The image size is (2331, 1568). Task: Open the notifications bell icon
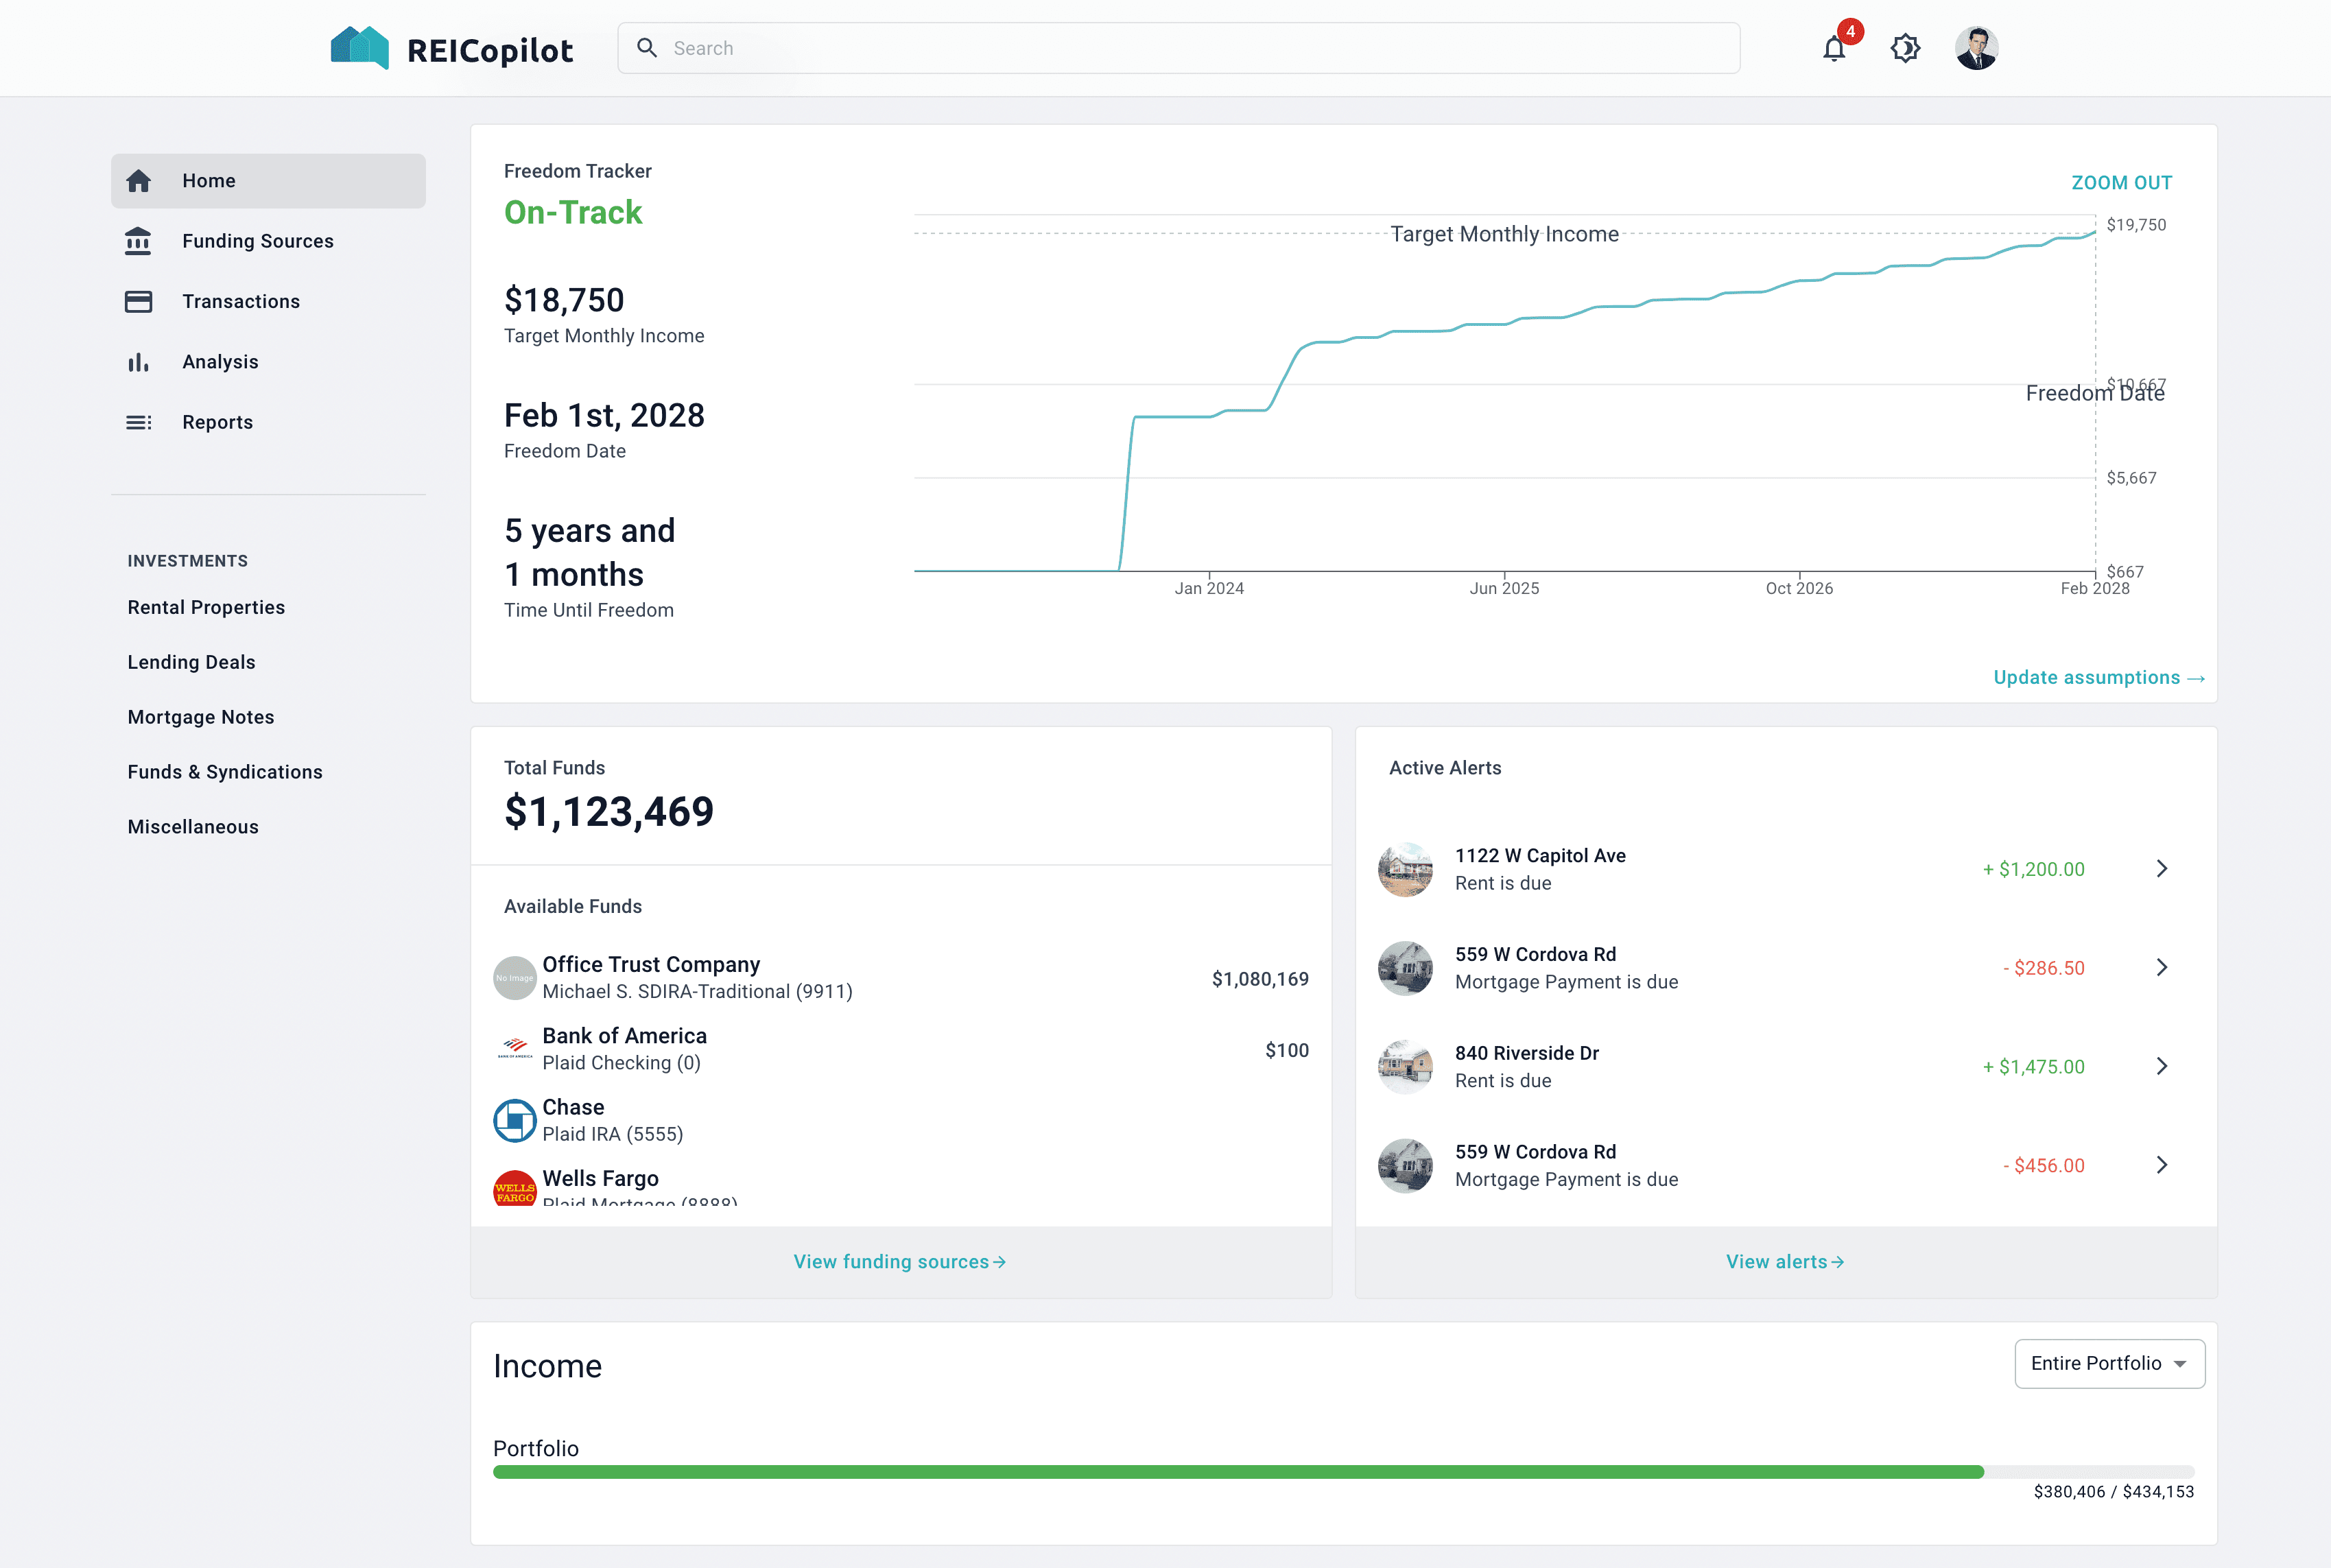[x=1834, y=48]
